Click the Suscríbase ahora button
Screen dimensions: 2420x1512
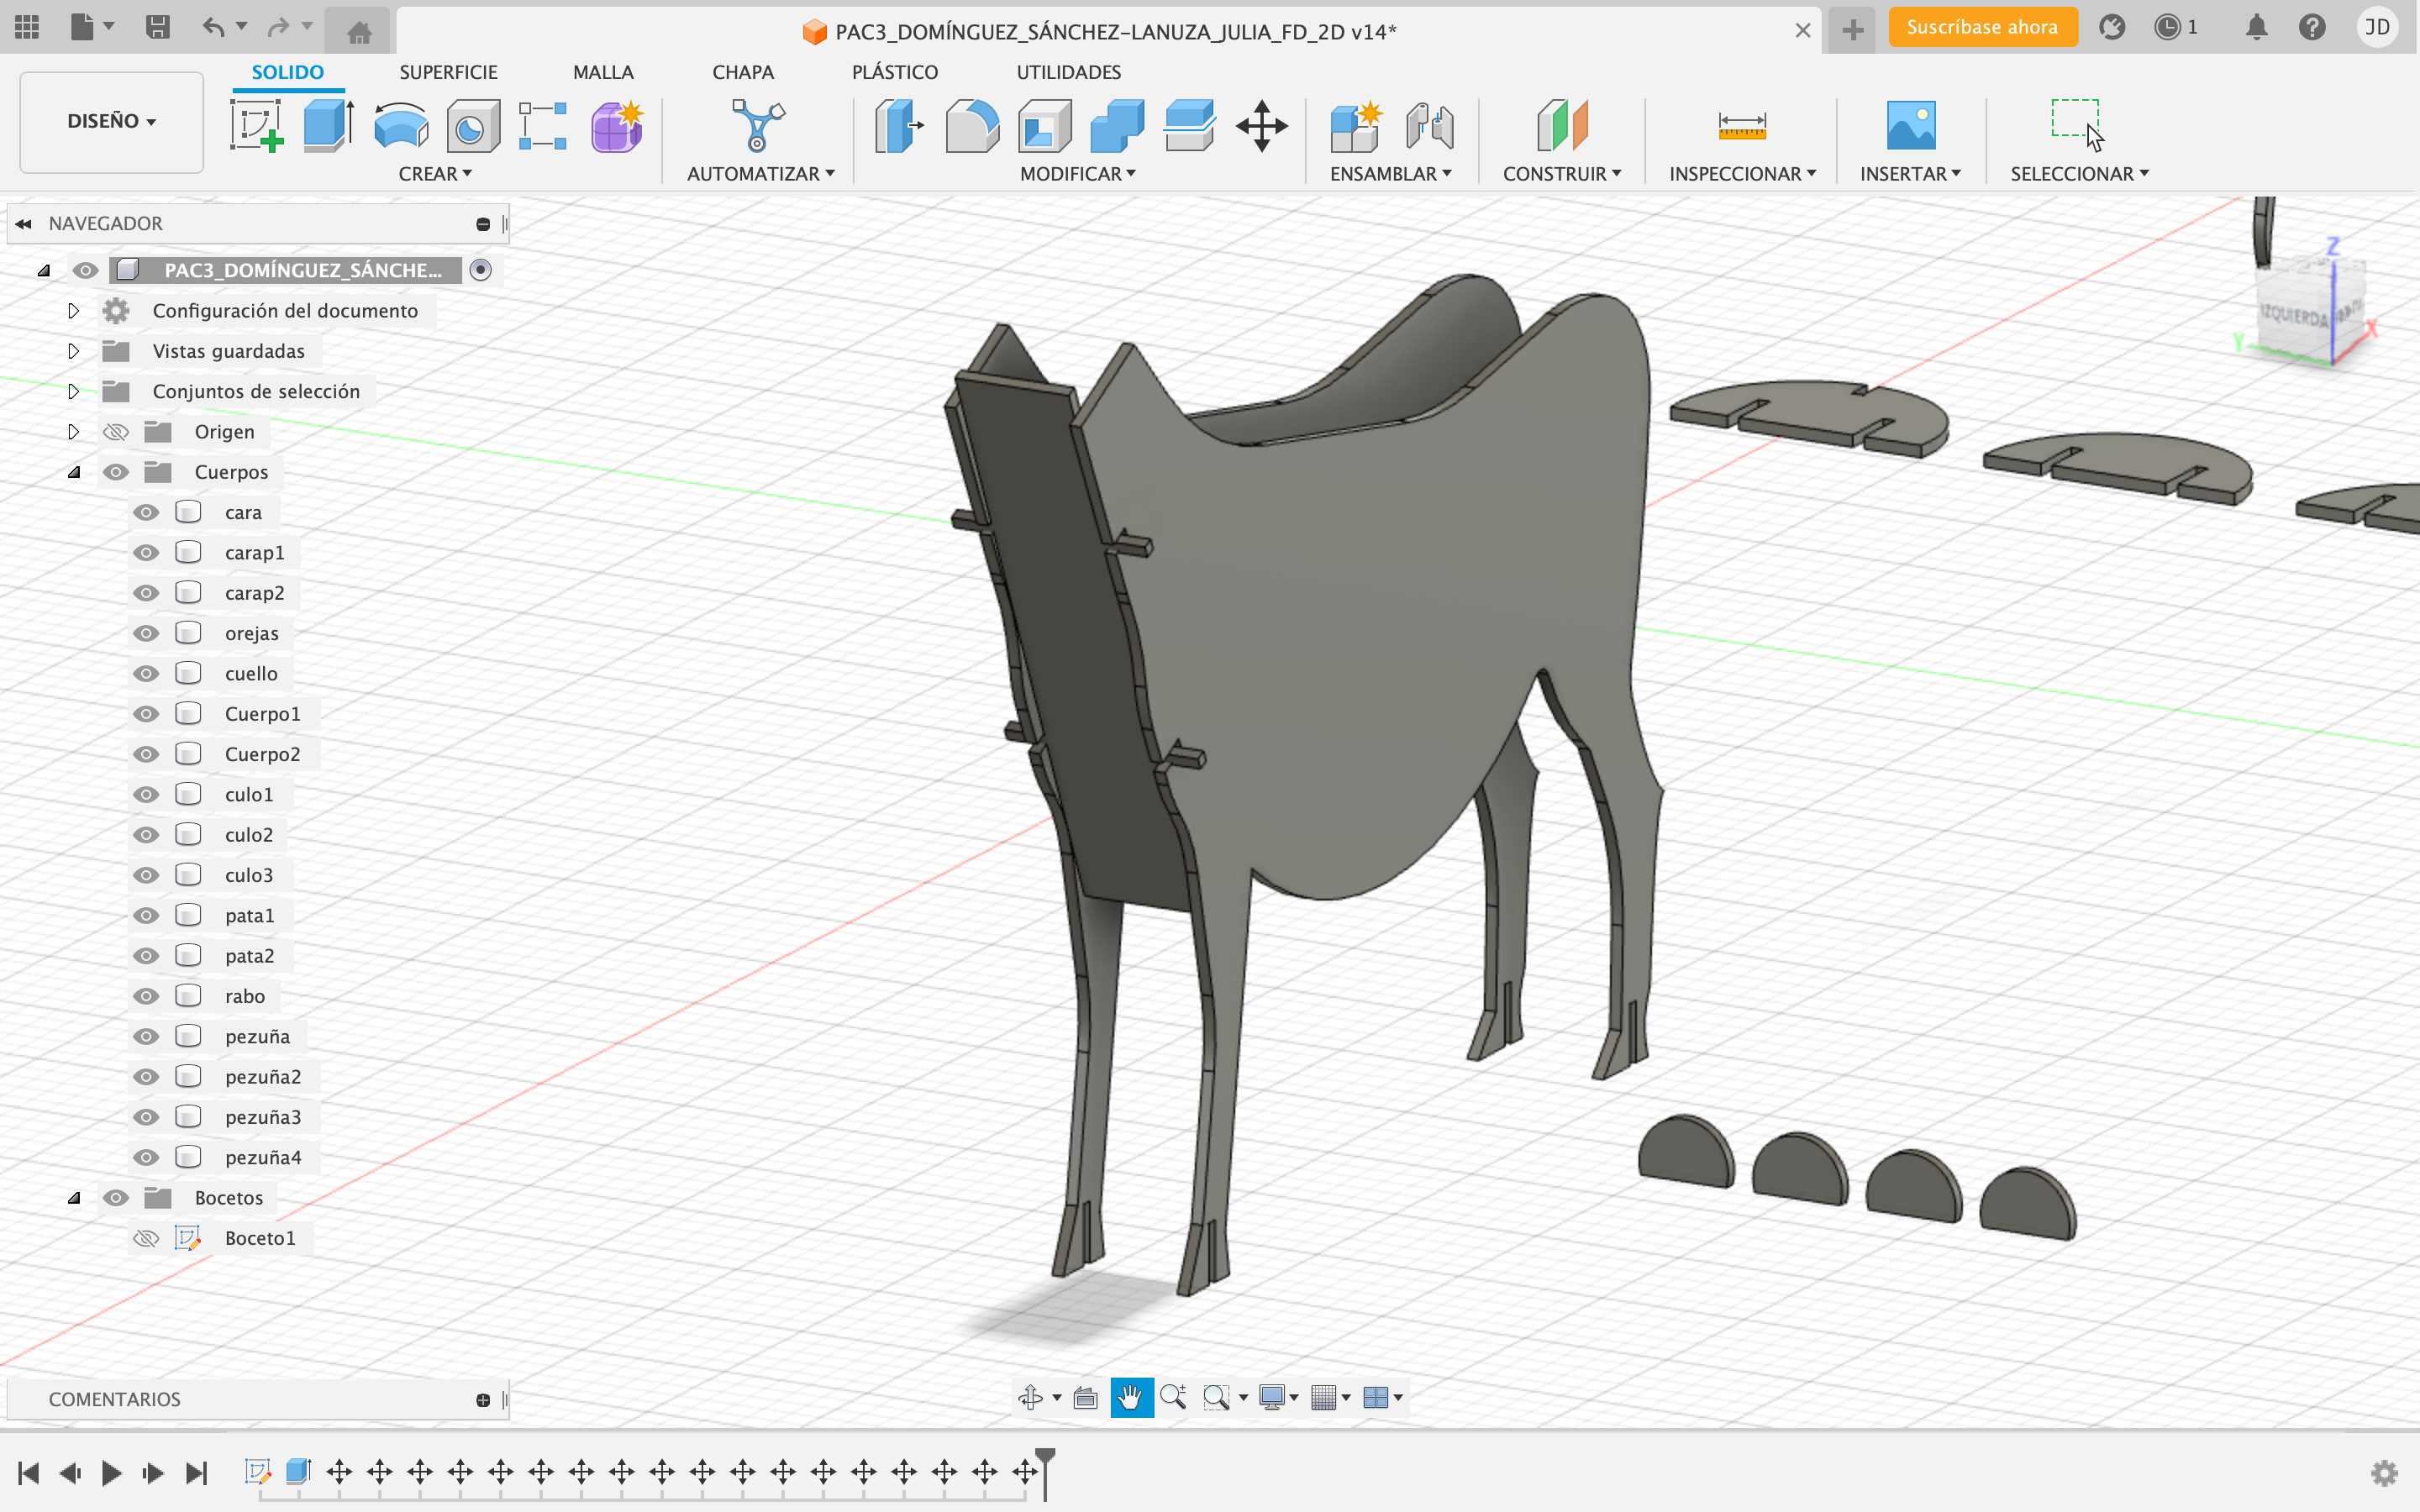pyautogui.click(x=1981, y=27)
